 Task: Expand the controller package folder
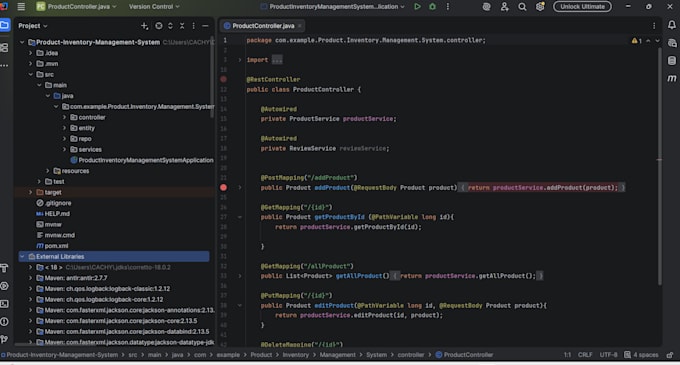click(64, 117)
